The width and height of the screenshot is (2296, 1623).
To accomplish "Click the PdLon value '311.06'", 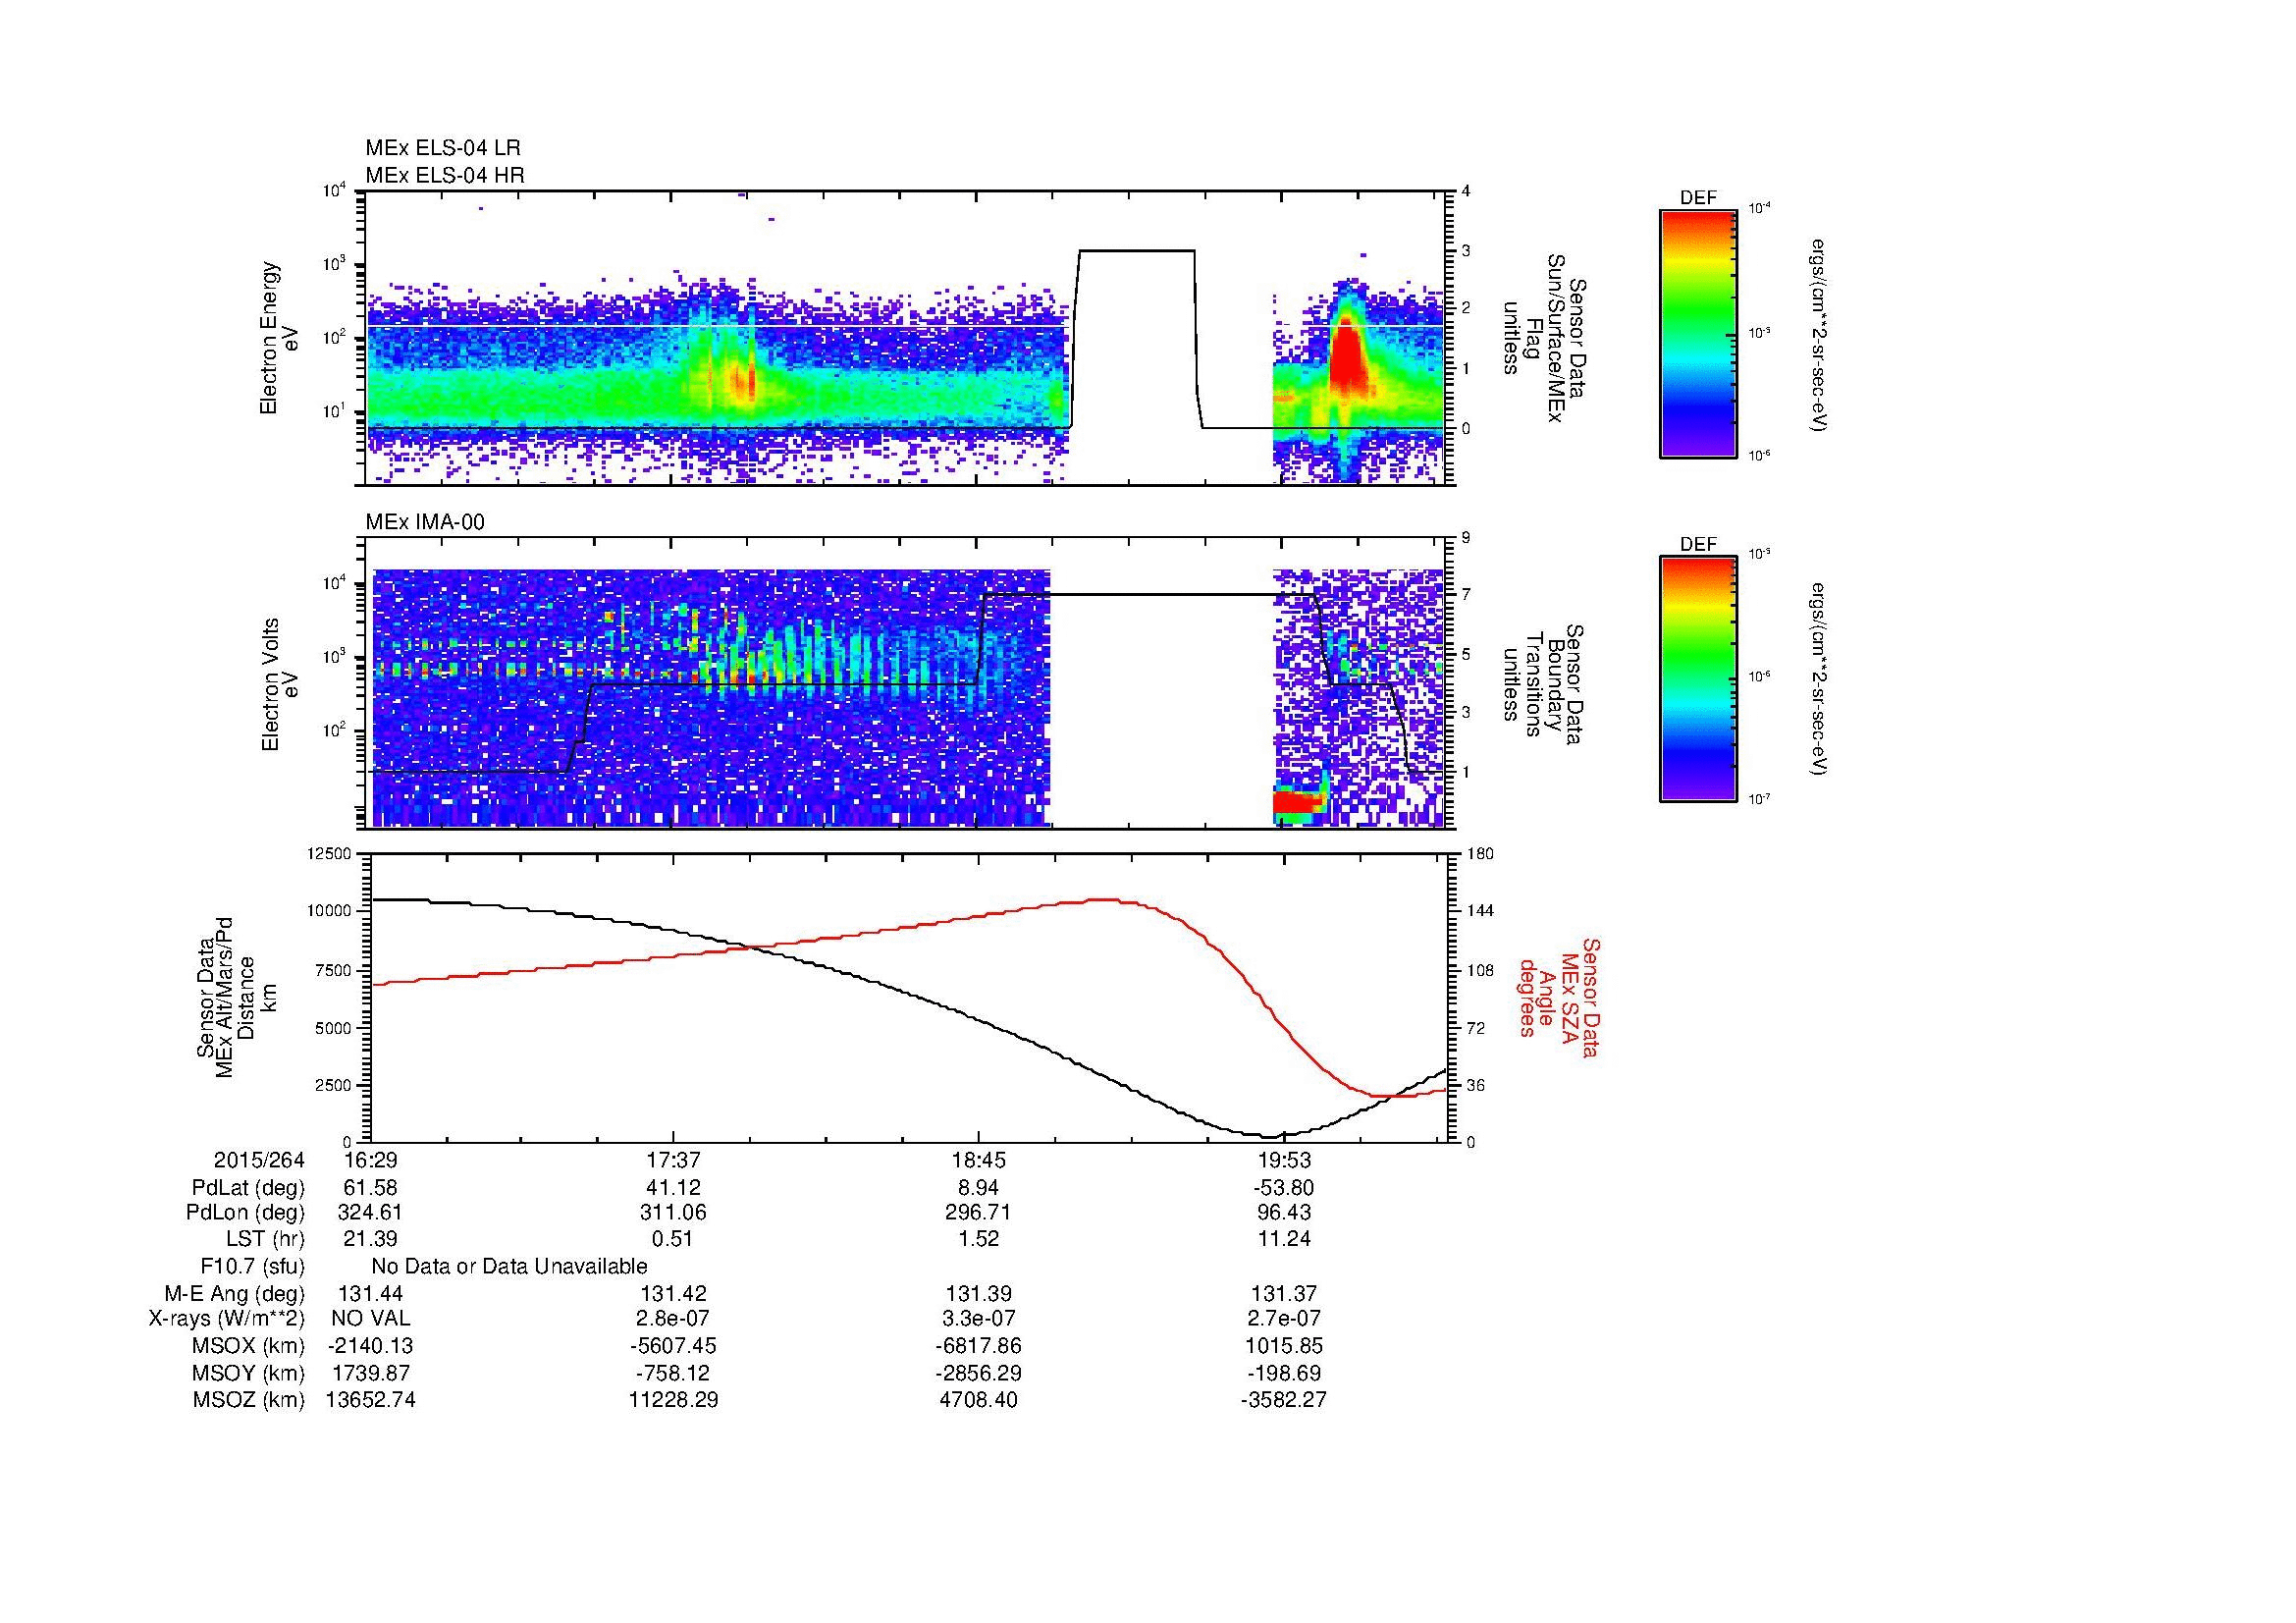I will [674, 1213].
